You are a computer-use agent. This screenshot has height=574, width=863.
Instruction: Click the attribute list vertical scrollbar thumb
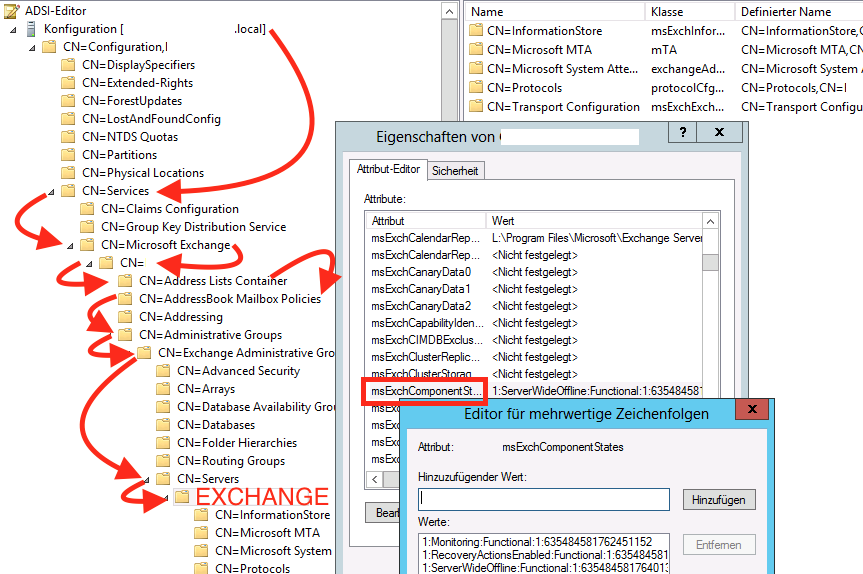click(x=711, y=262)
